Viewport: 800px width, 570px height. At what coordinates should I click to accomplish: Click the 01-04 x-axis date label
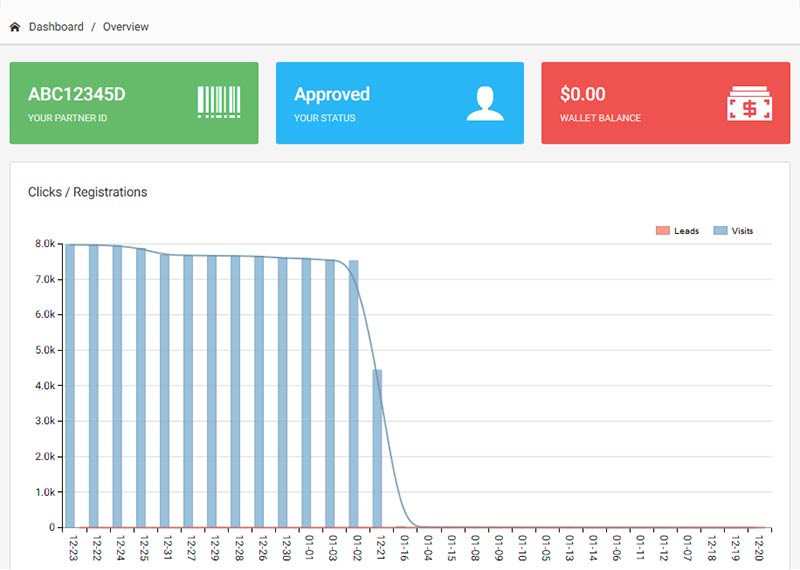(x=427, y=547)
